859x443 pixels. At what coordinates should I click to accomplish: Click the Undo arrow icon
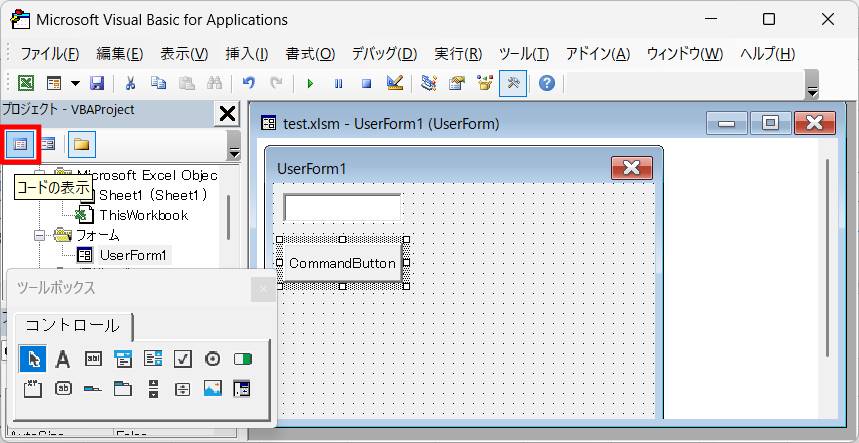(x=249, y=83)
